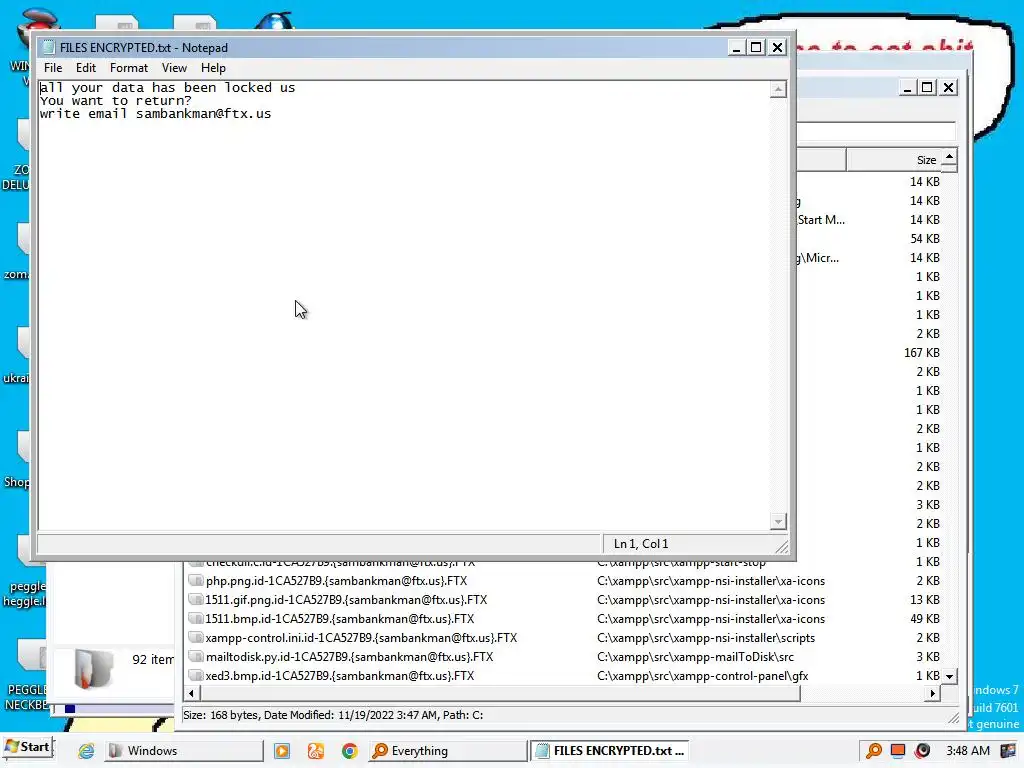The width and height of the screenshot is (1024, 768).
Task: Click Everything horizontal scrollbar right arrow
Action: 933,694
